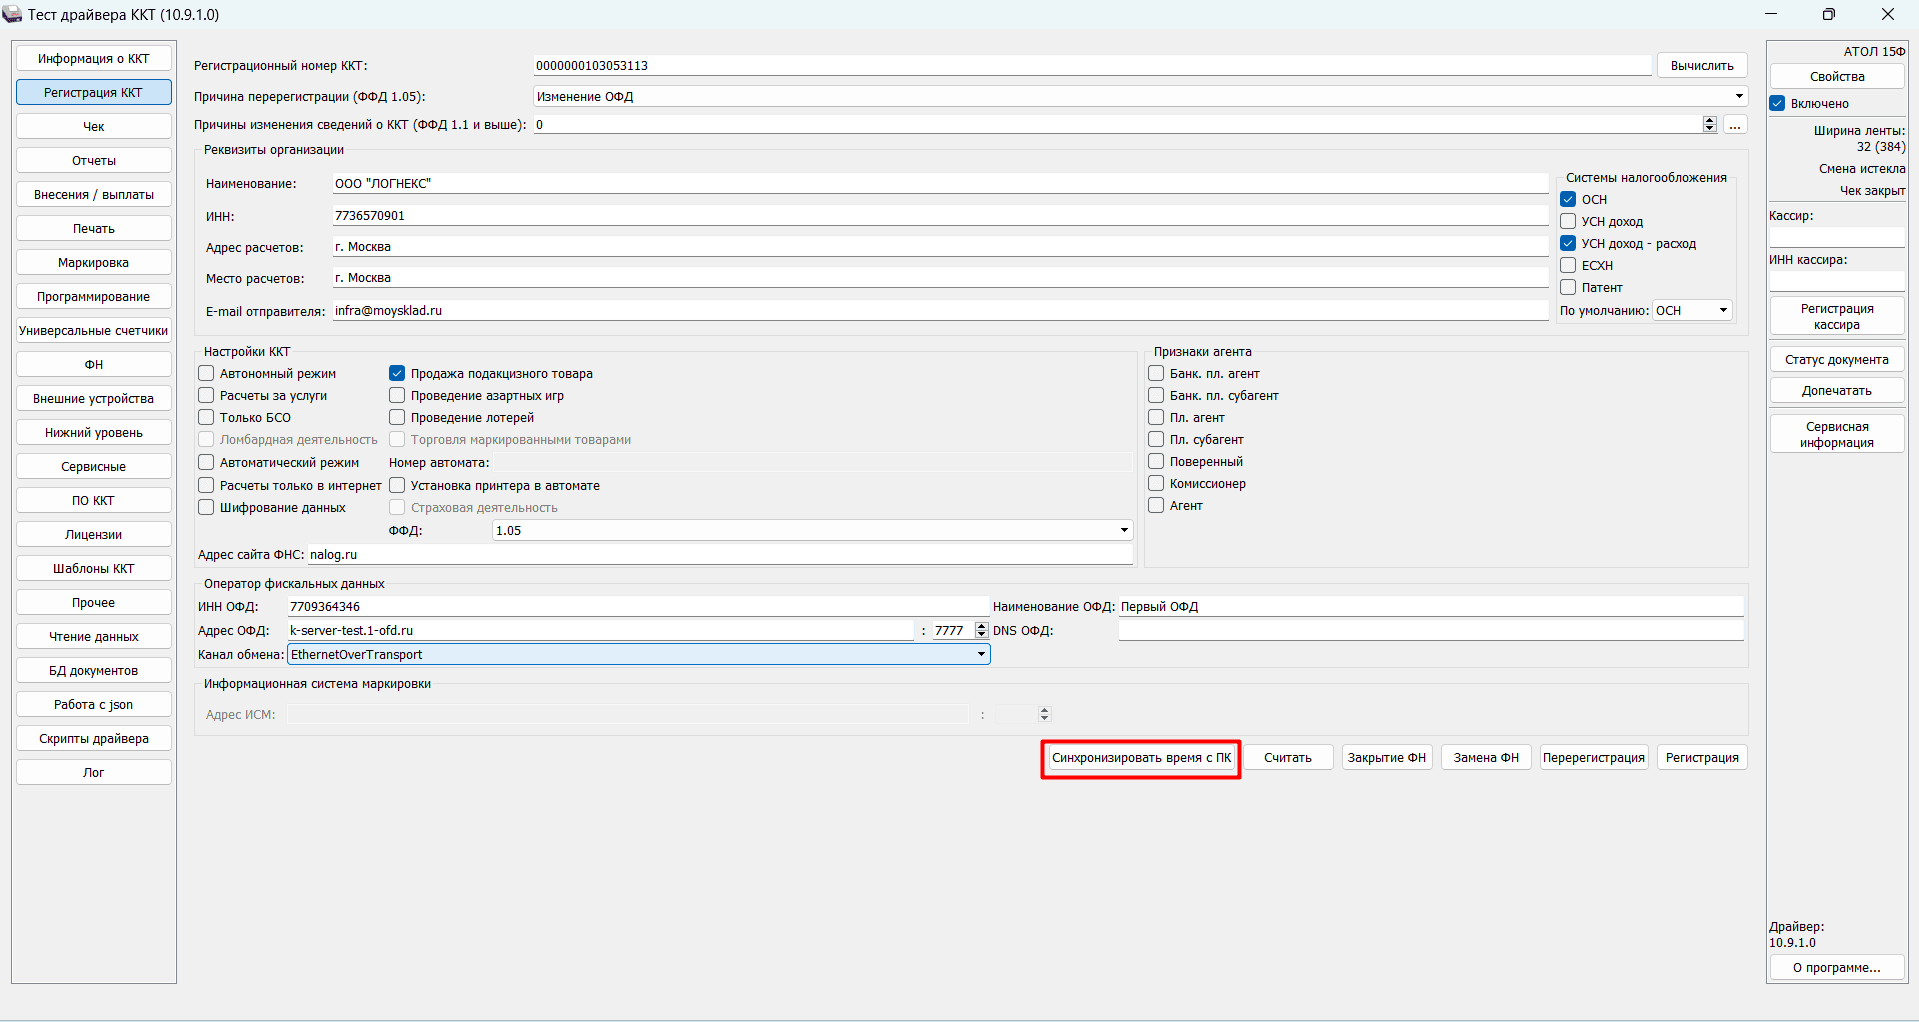
Task: Expand the По умолчанию tax dropdown
Action: click(x=1723, y=310)
